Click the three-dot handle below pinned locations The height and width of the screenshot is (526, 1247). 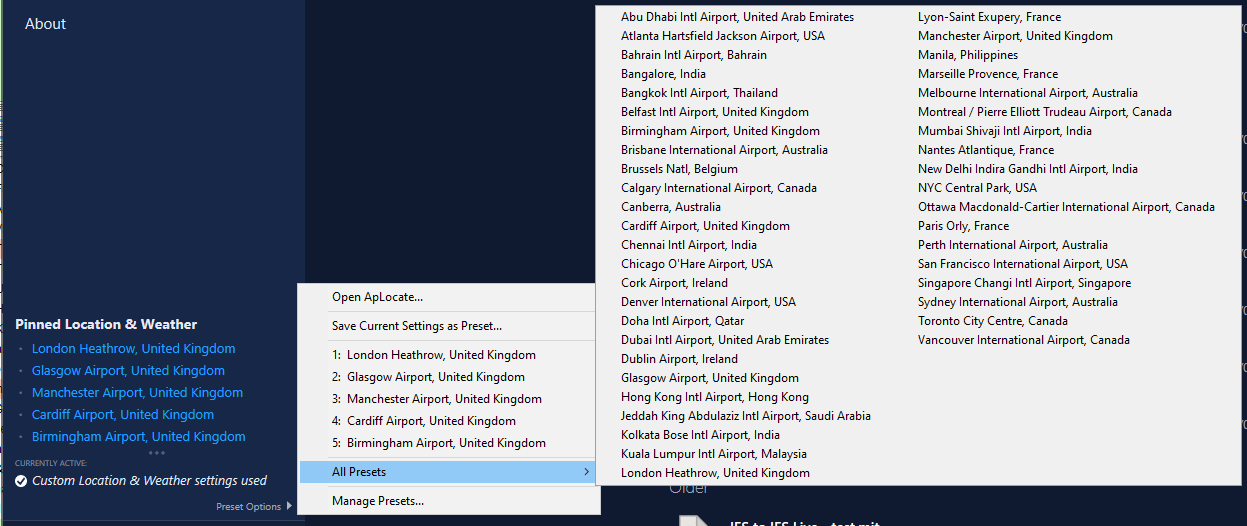[x=156, y=453]
